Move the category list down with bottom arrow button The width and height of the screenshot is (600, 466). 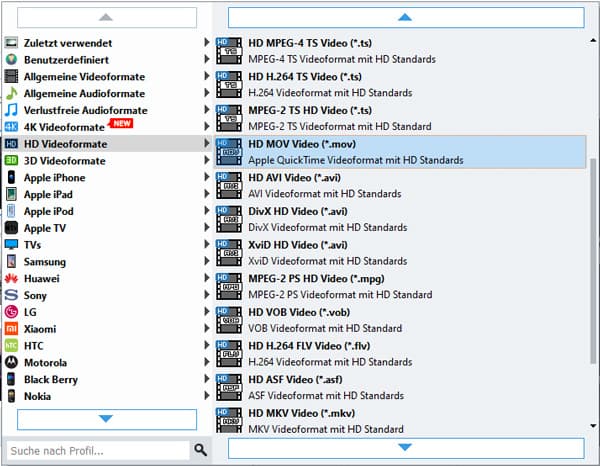click(x=107, y=419)
